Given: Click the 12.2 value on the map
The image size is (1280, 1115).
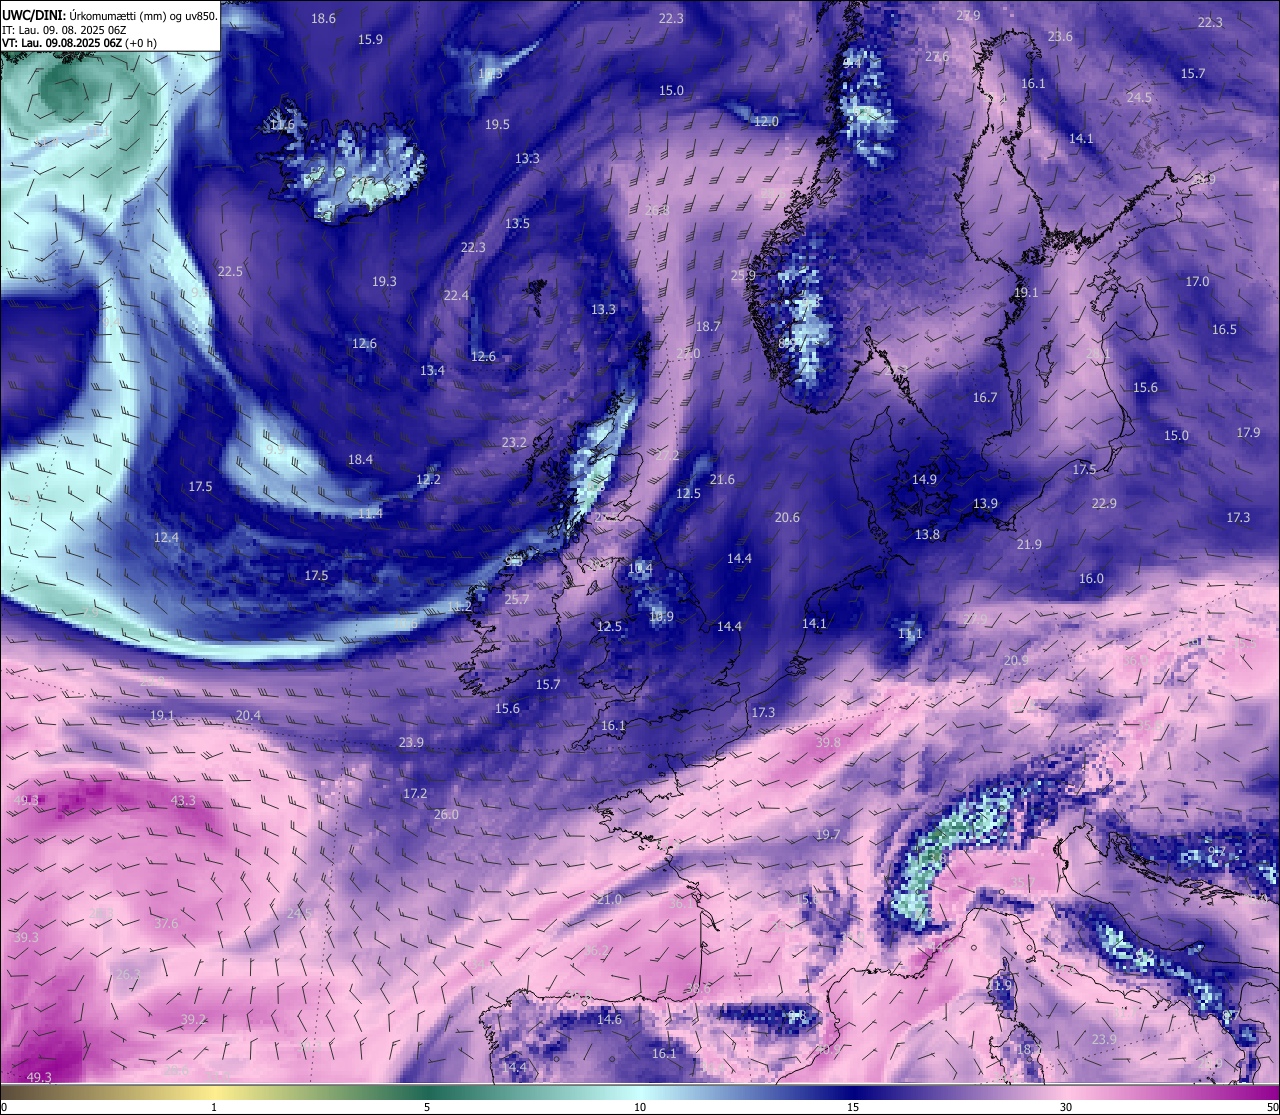Looking at the screenshot, I should point(428,479).
